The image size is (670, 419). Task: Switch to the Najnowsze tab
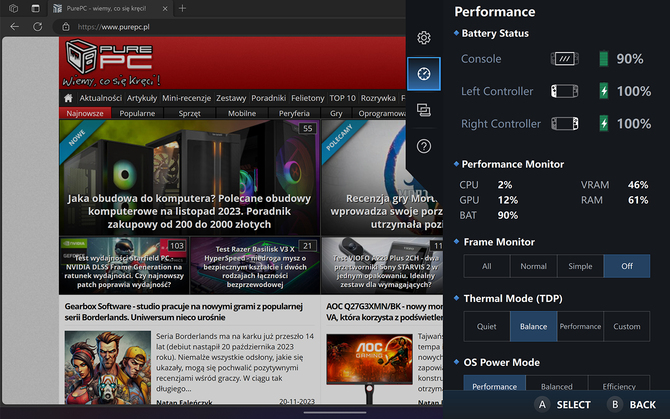tap(85, 113)
